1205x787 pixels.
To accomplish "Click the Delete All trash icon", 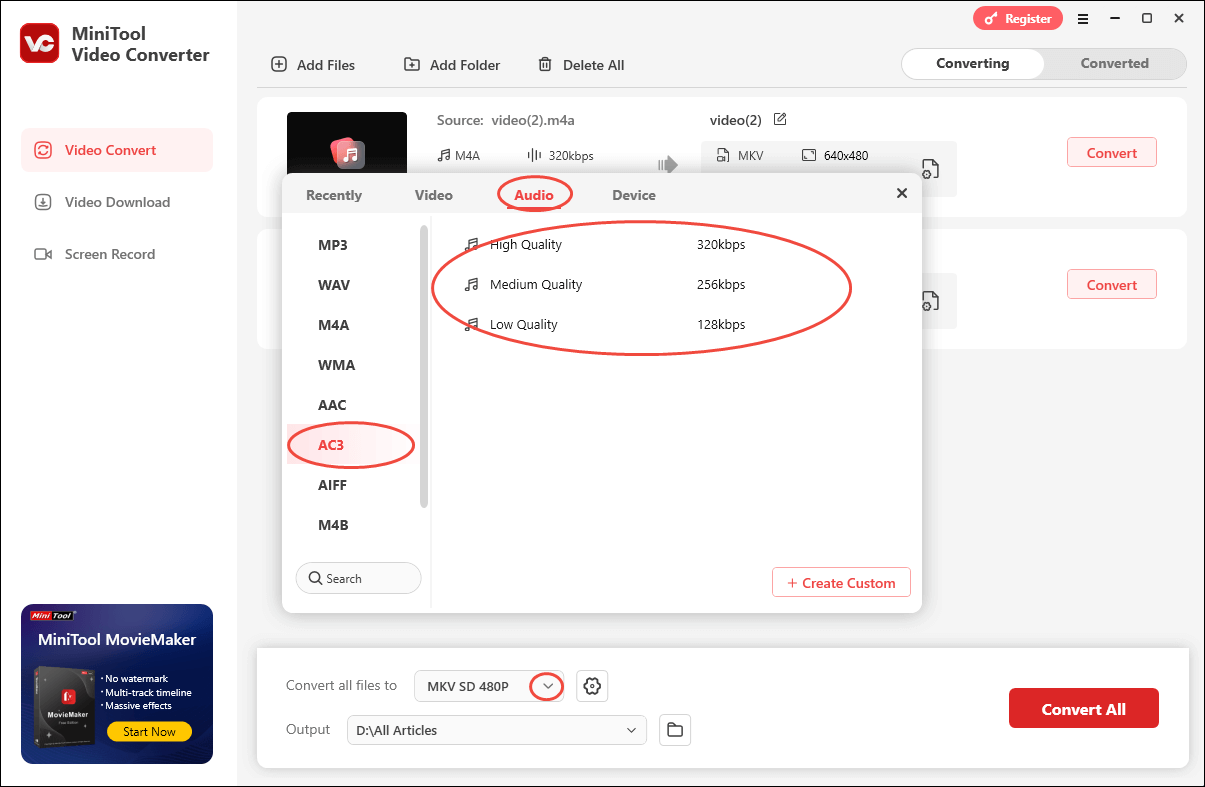I will coord(545,64).
